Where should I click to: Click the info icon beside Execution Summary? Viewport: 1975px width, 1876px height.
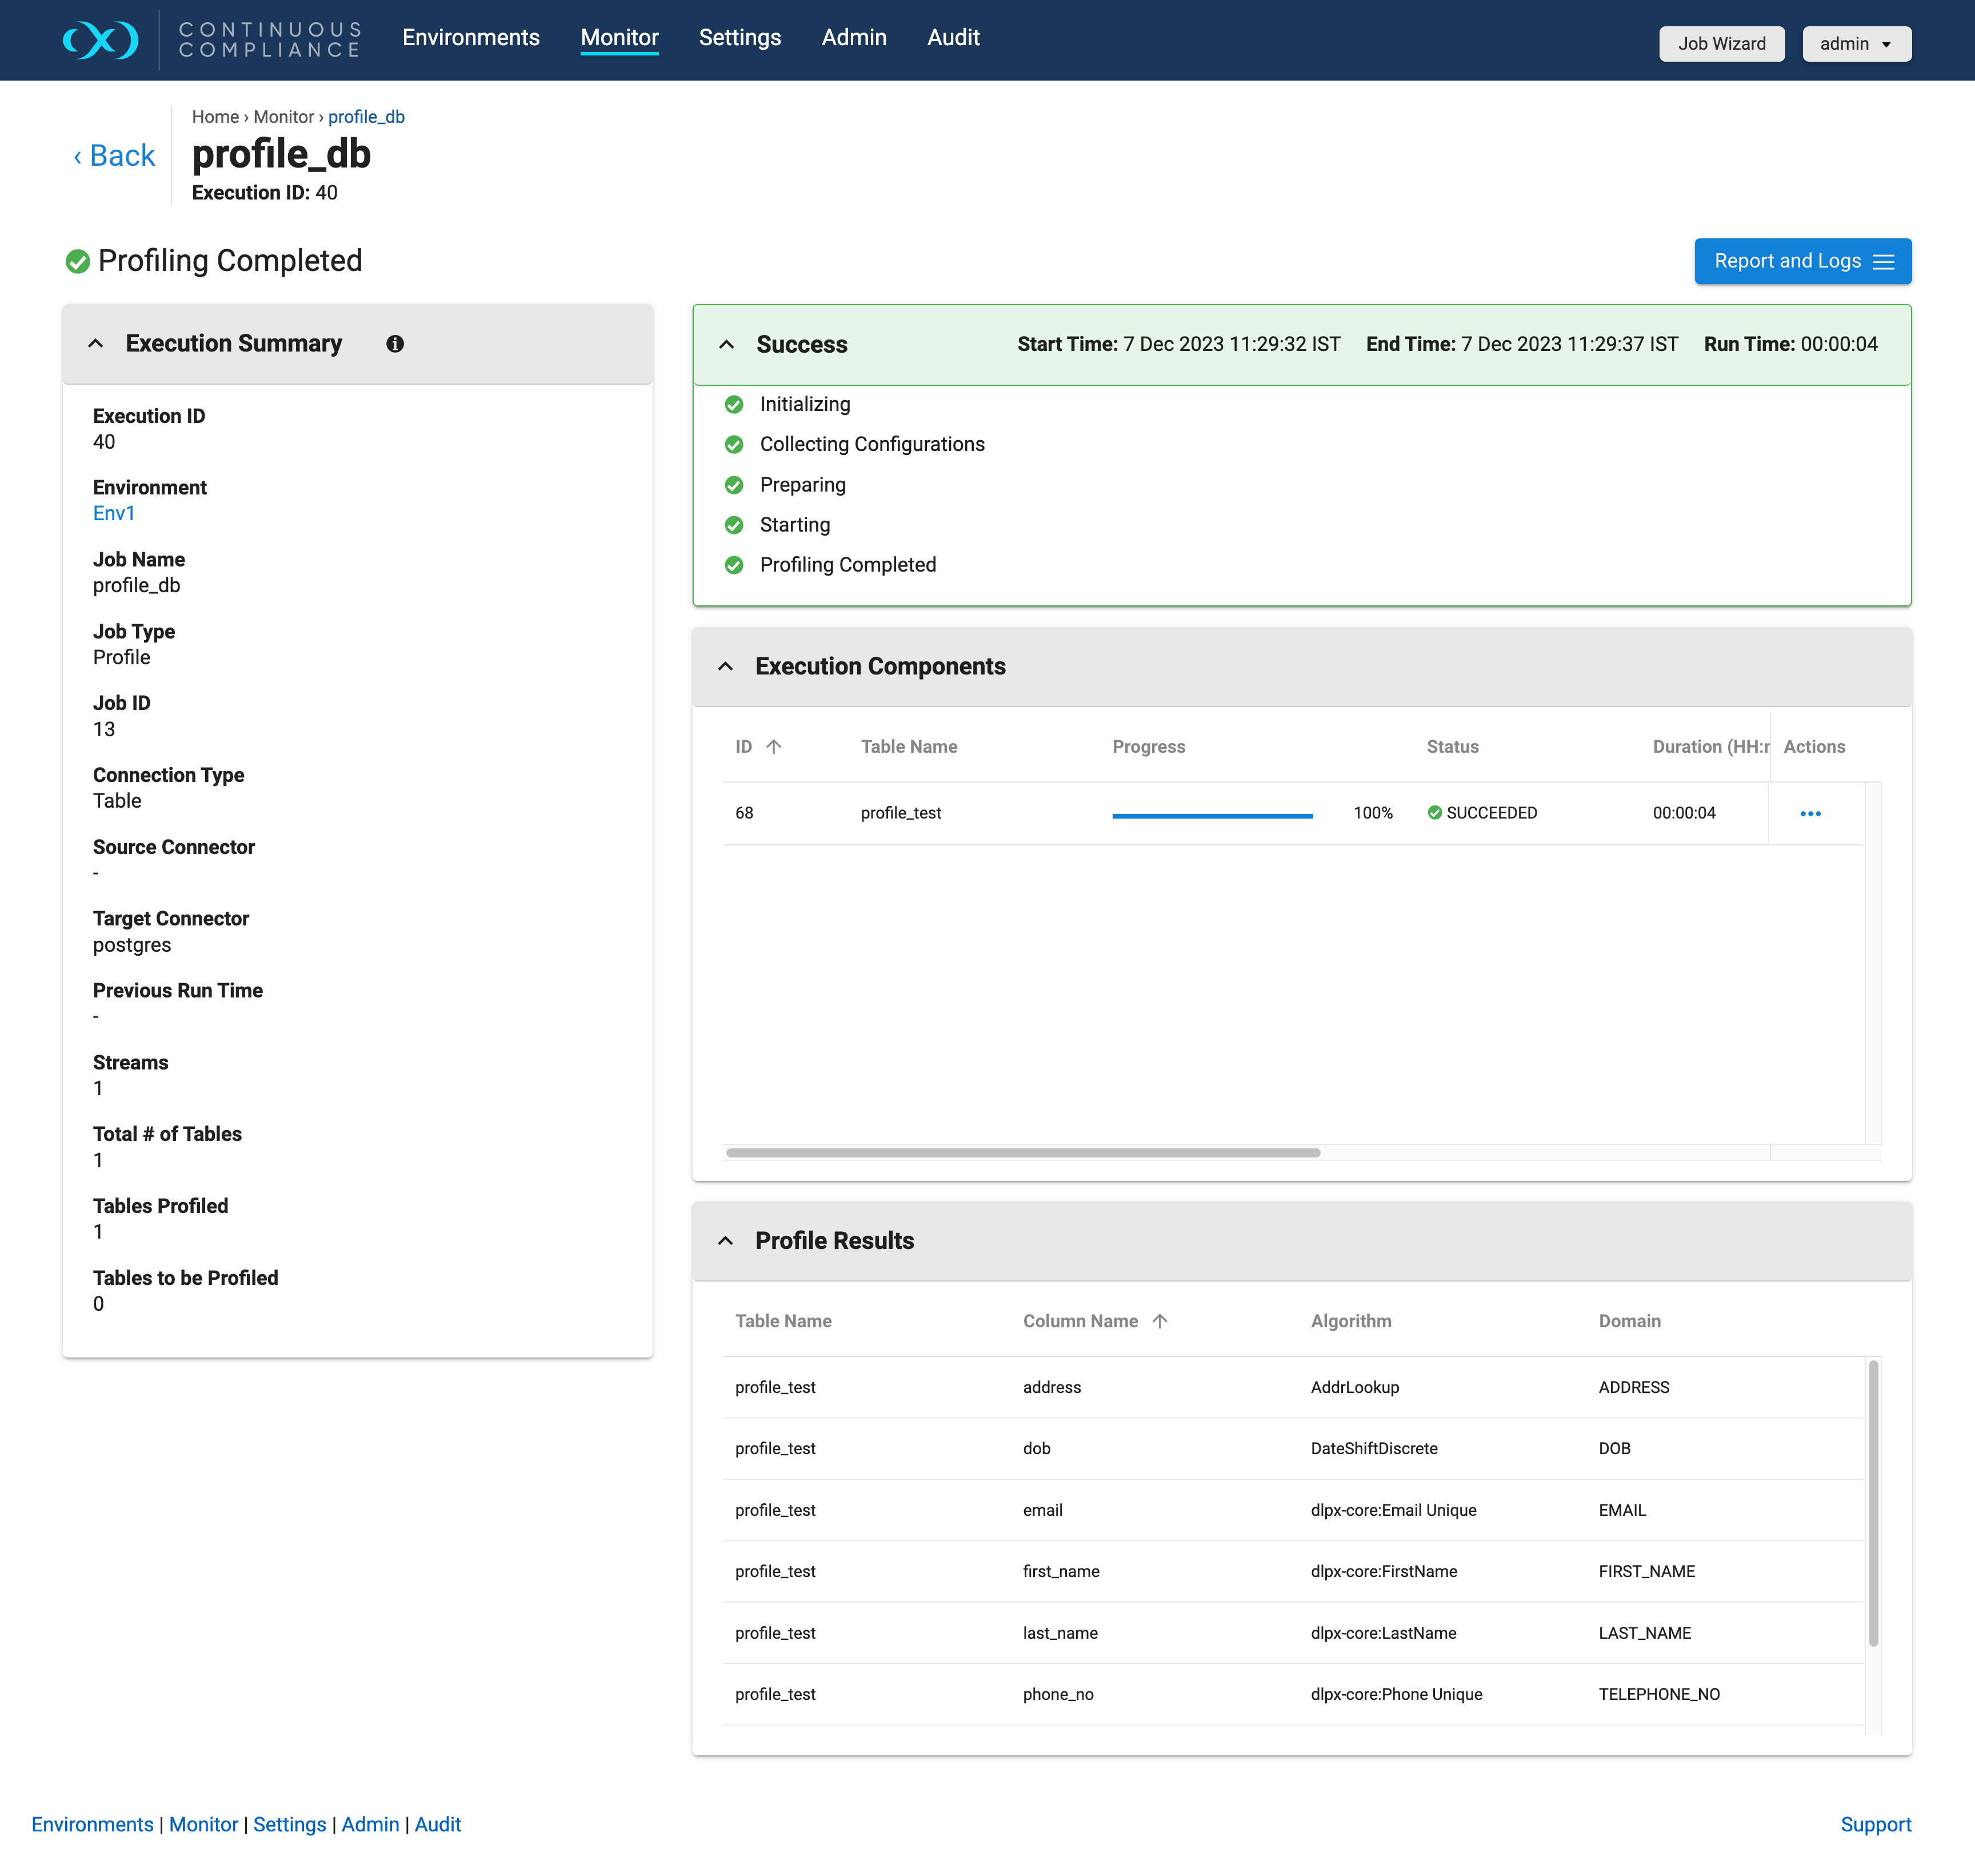tap(395, 343)
